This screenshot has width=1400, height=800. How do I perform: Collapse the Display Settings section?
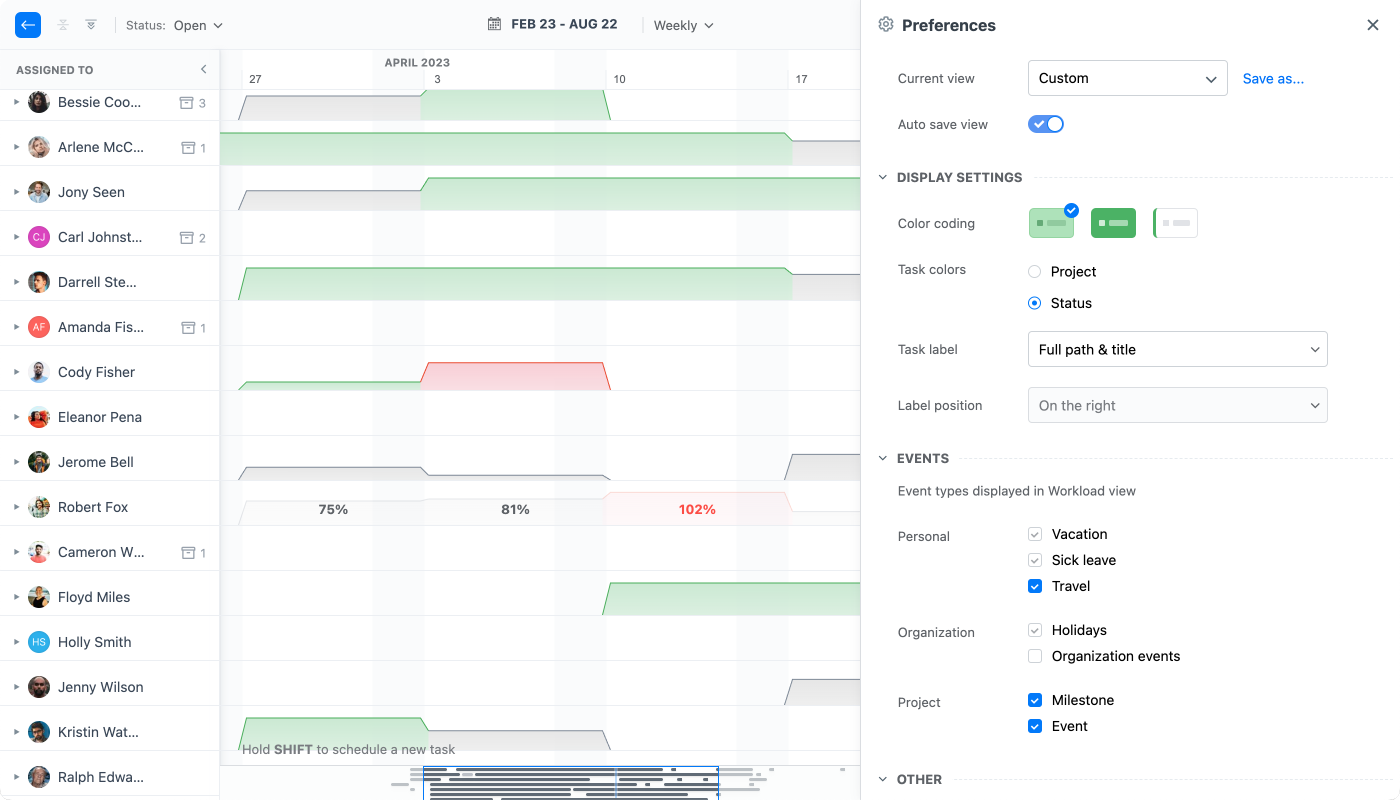pos(882,177)
